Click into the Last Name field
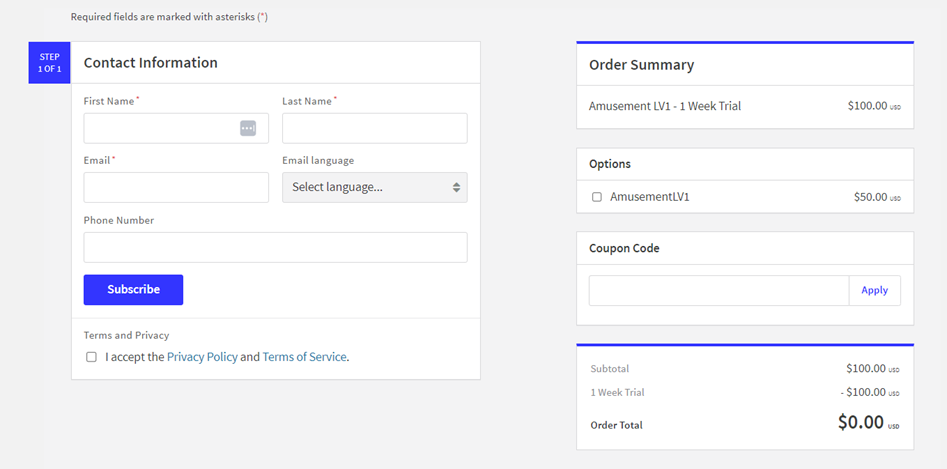 [x=374, y=128]
